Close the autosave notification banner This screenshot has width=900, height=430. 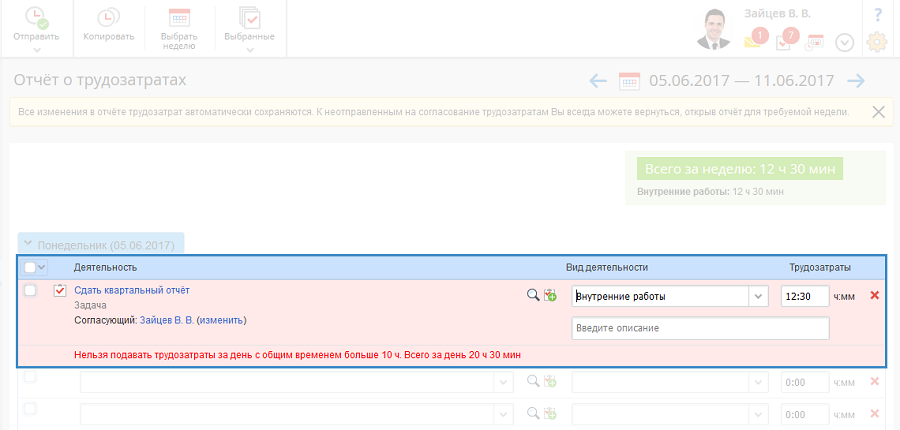click(878, 112)
